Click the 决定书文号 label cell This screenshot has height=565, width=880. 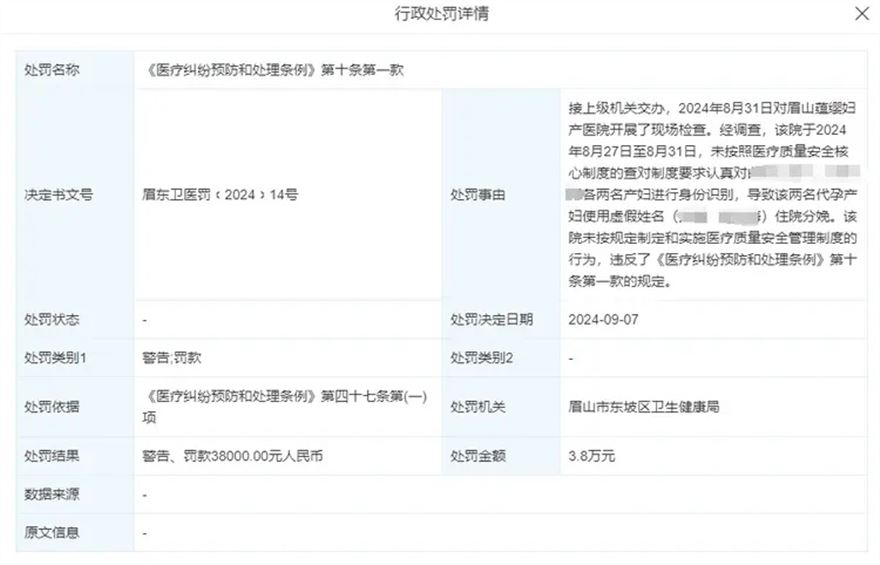pos(58,195)
